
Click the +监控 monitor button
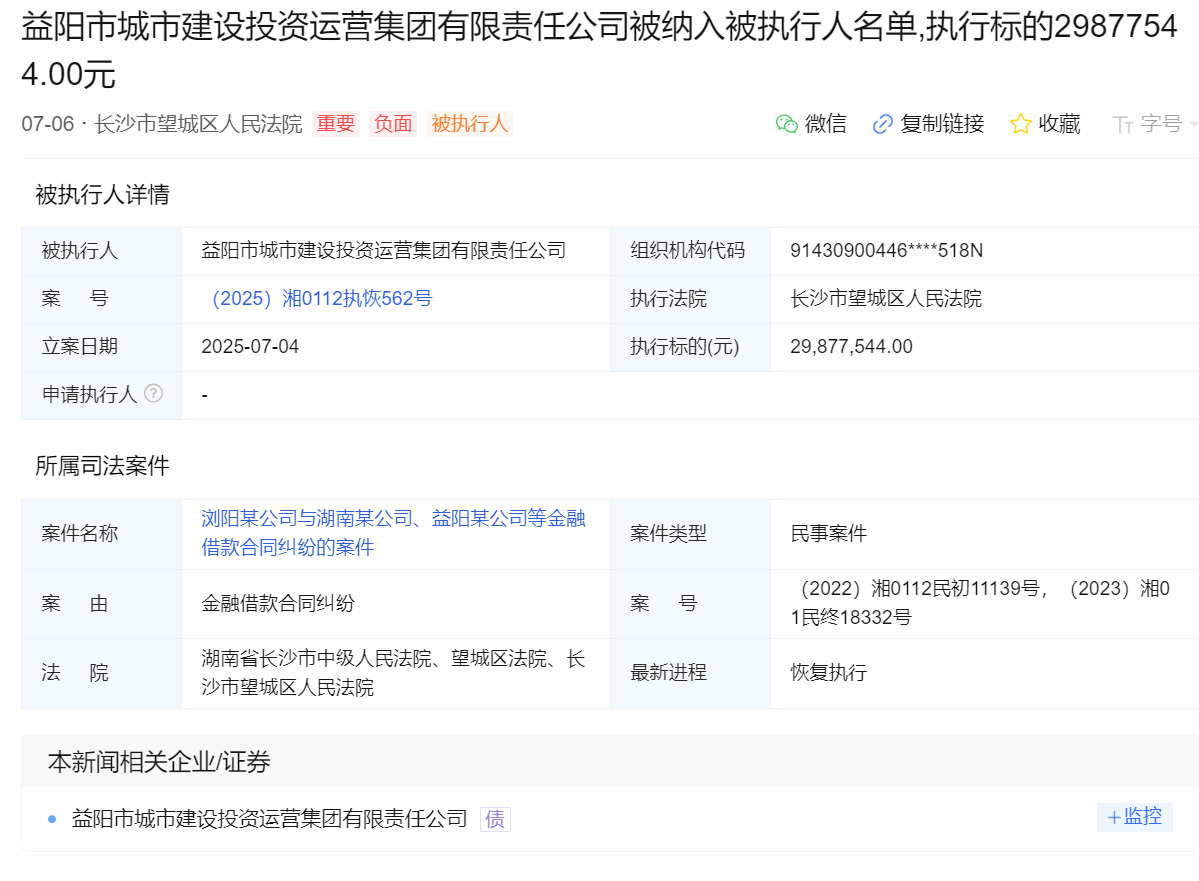click(1135, 817)
